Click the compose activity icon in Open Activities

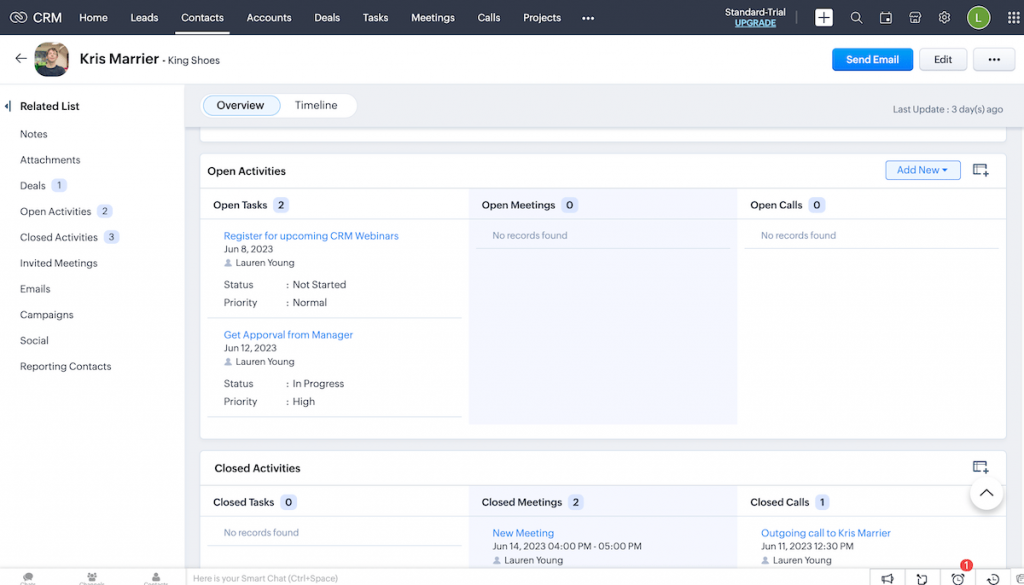(980, 170)
